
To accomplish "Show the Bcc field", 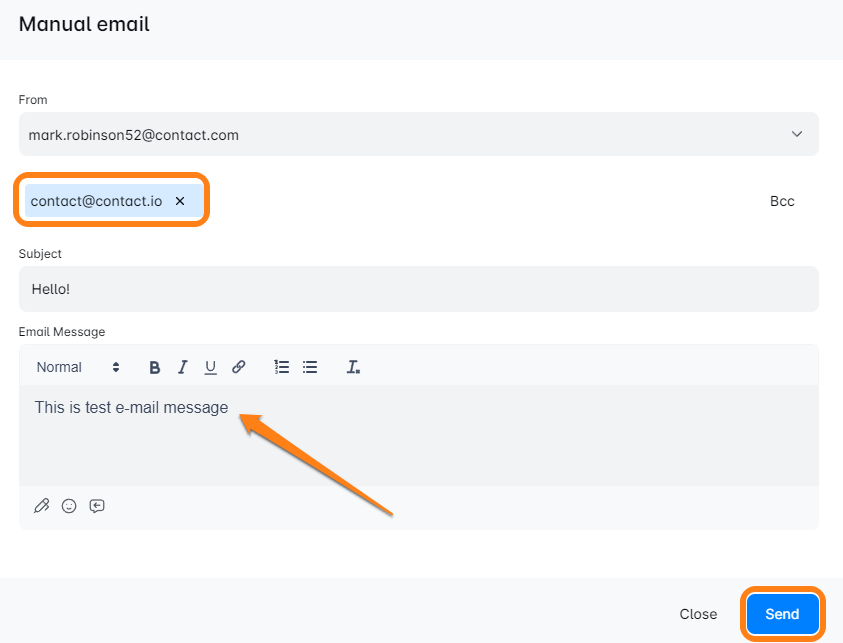I will [782, 201].
